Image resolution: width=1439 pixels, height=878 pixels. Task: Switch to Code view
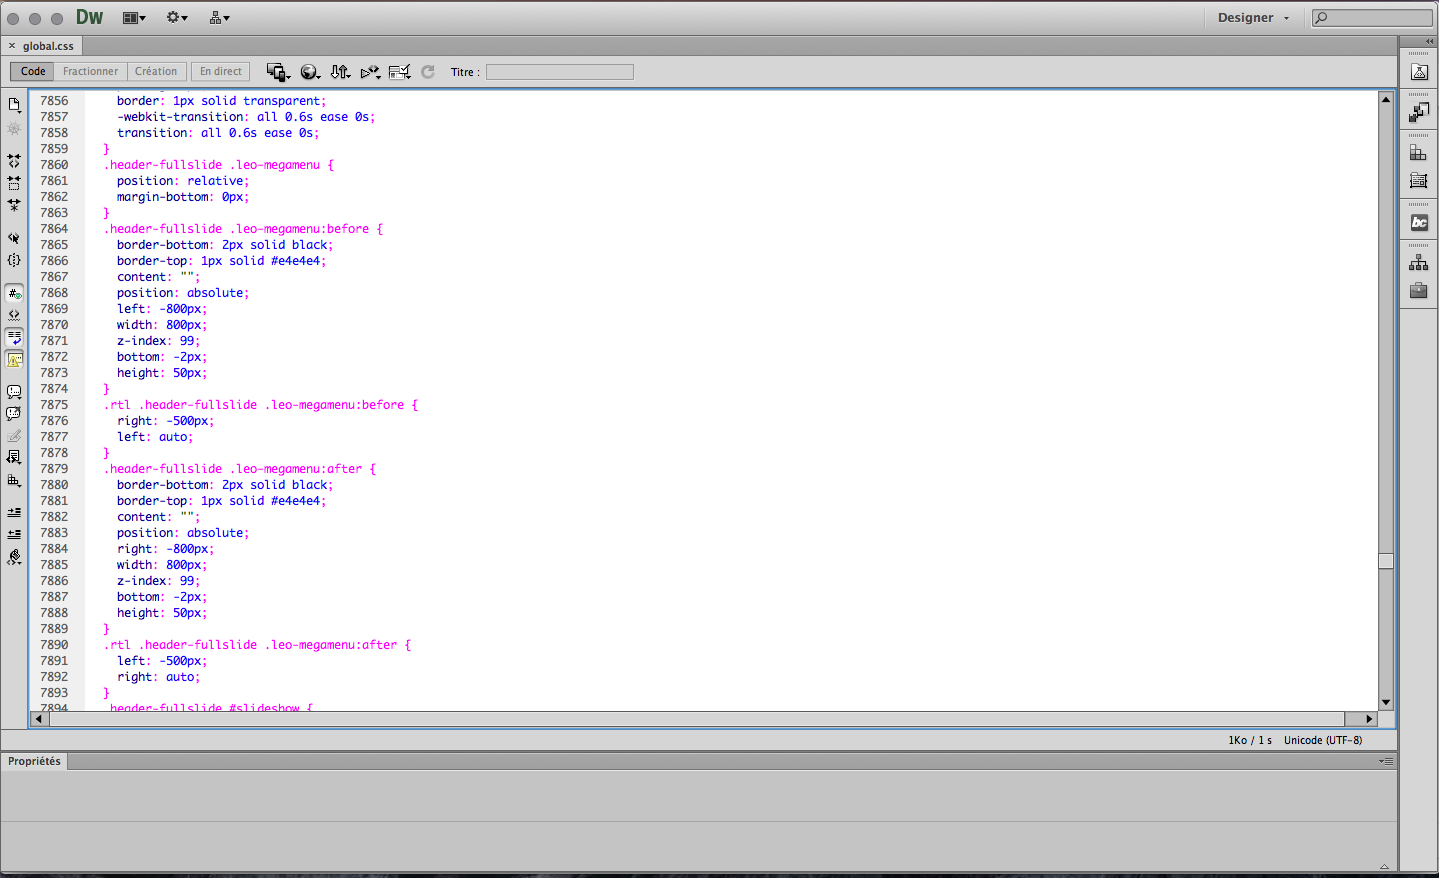click(33, 72)
